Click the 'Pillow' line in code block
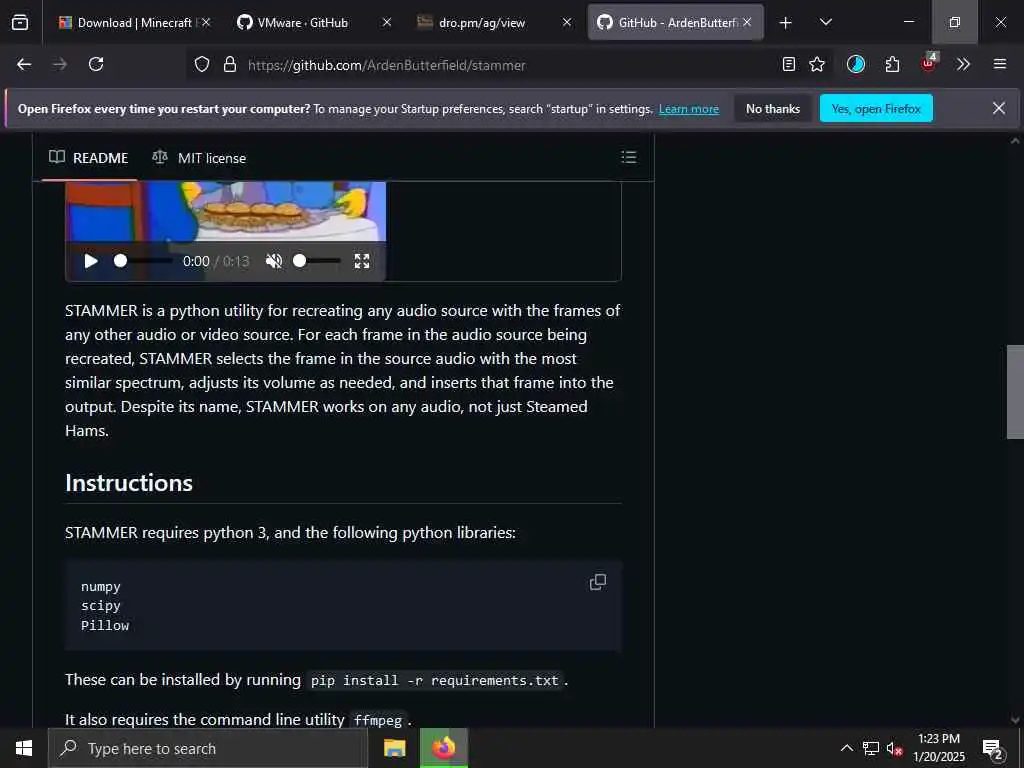1024x768 pixels. pyautogui.click(x=105, y=626)
